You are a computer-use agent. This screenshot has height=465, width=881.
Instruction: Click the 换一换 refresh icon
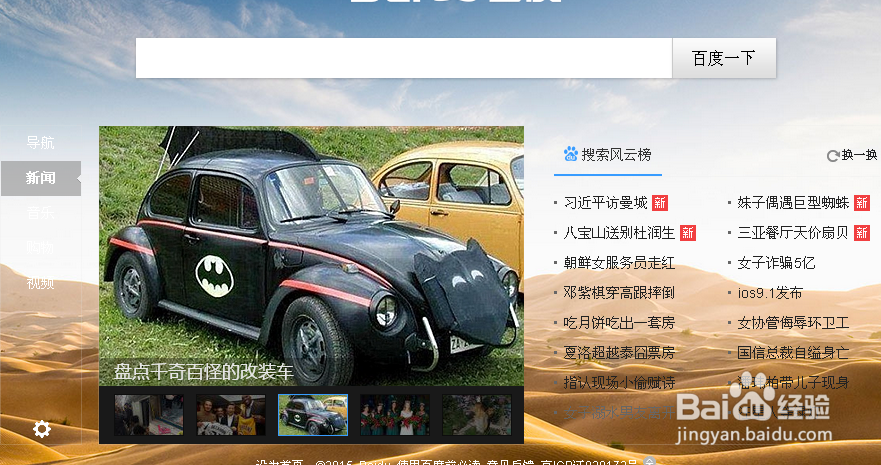[833, 156]
